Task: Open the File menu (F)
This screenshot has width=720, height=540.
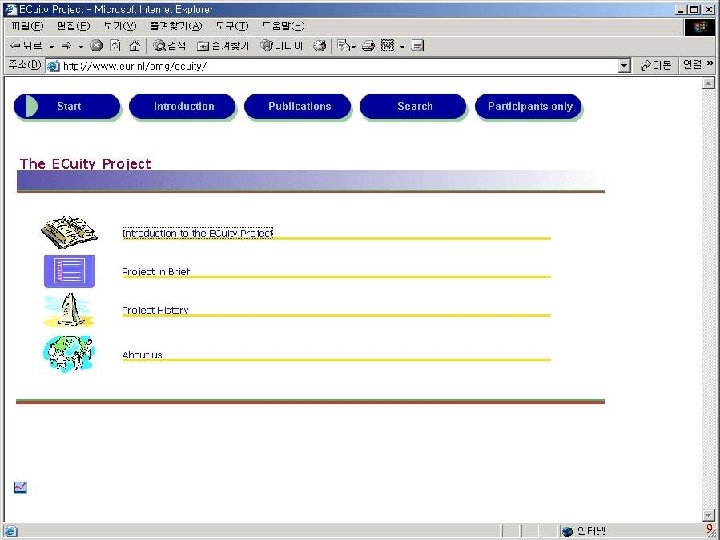Action: click(27, 26)
